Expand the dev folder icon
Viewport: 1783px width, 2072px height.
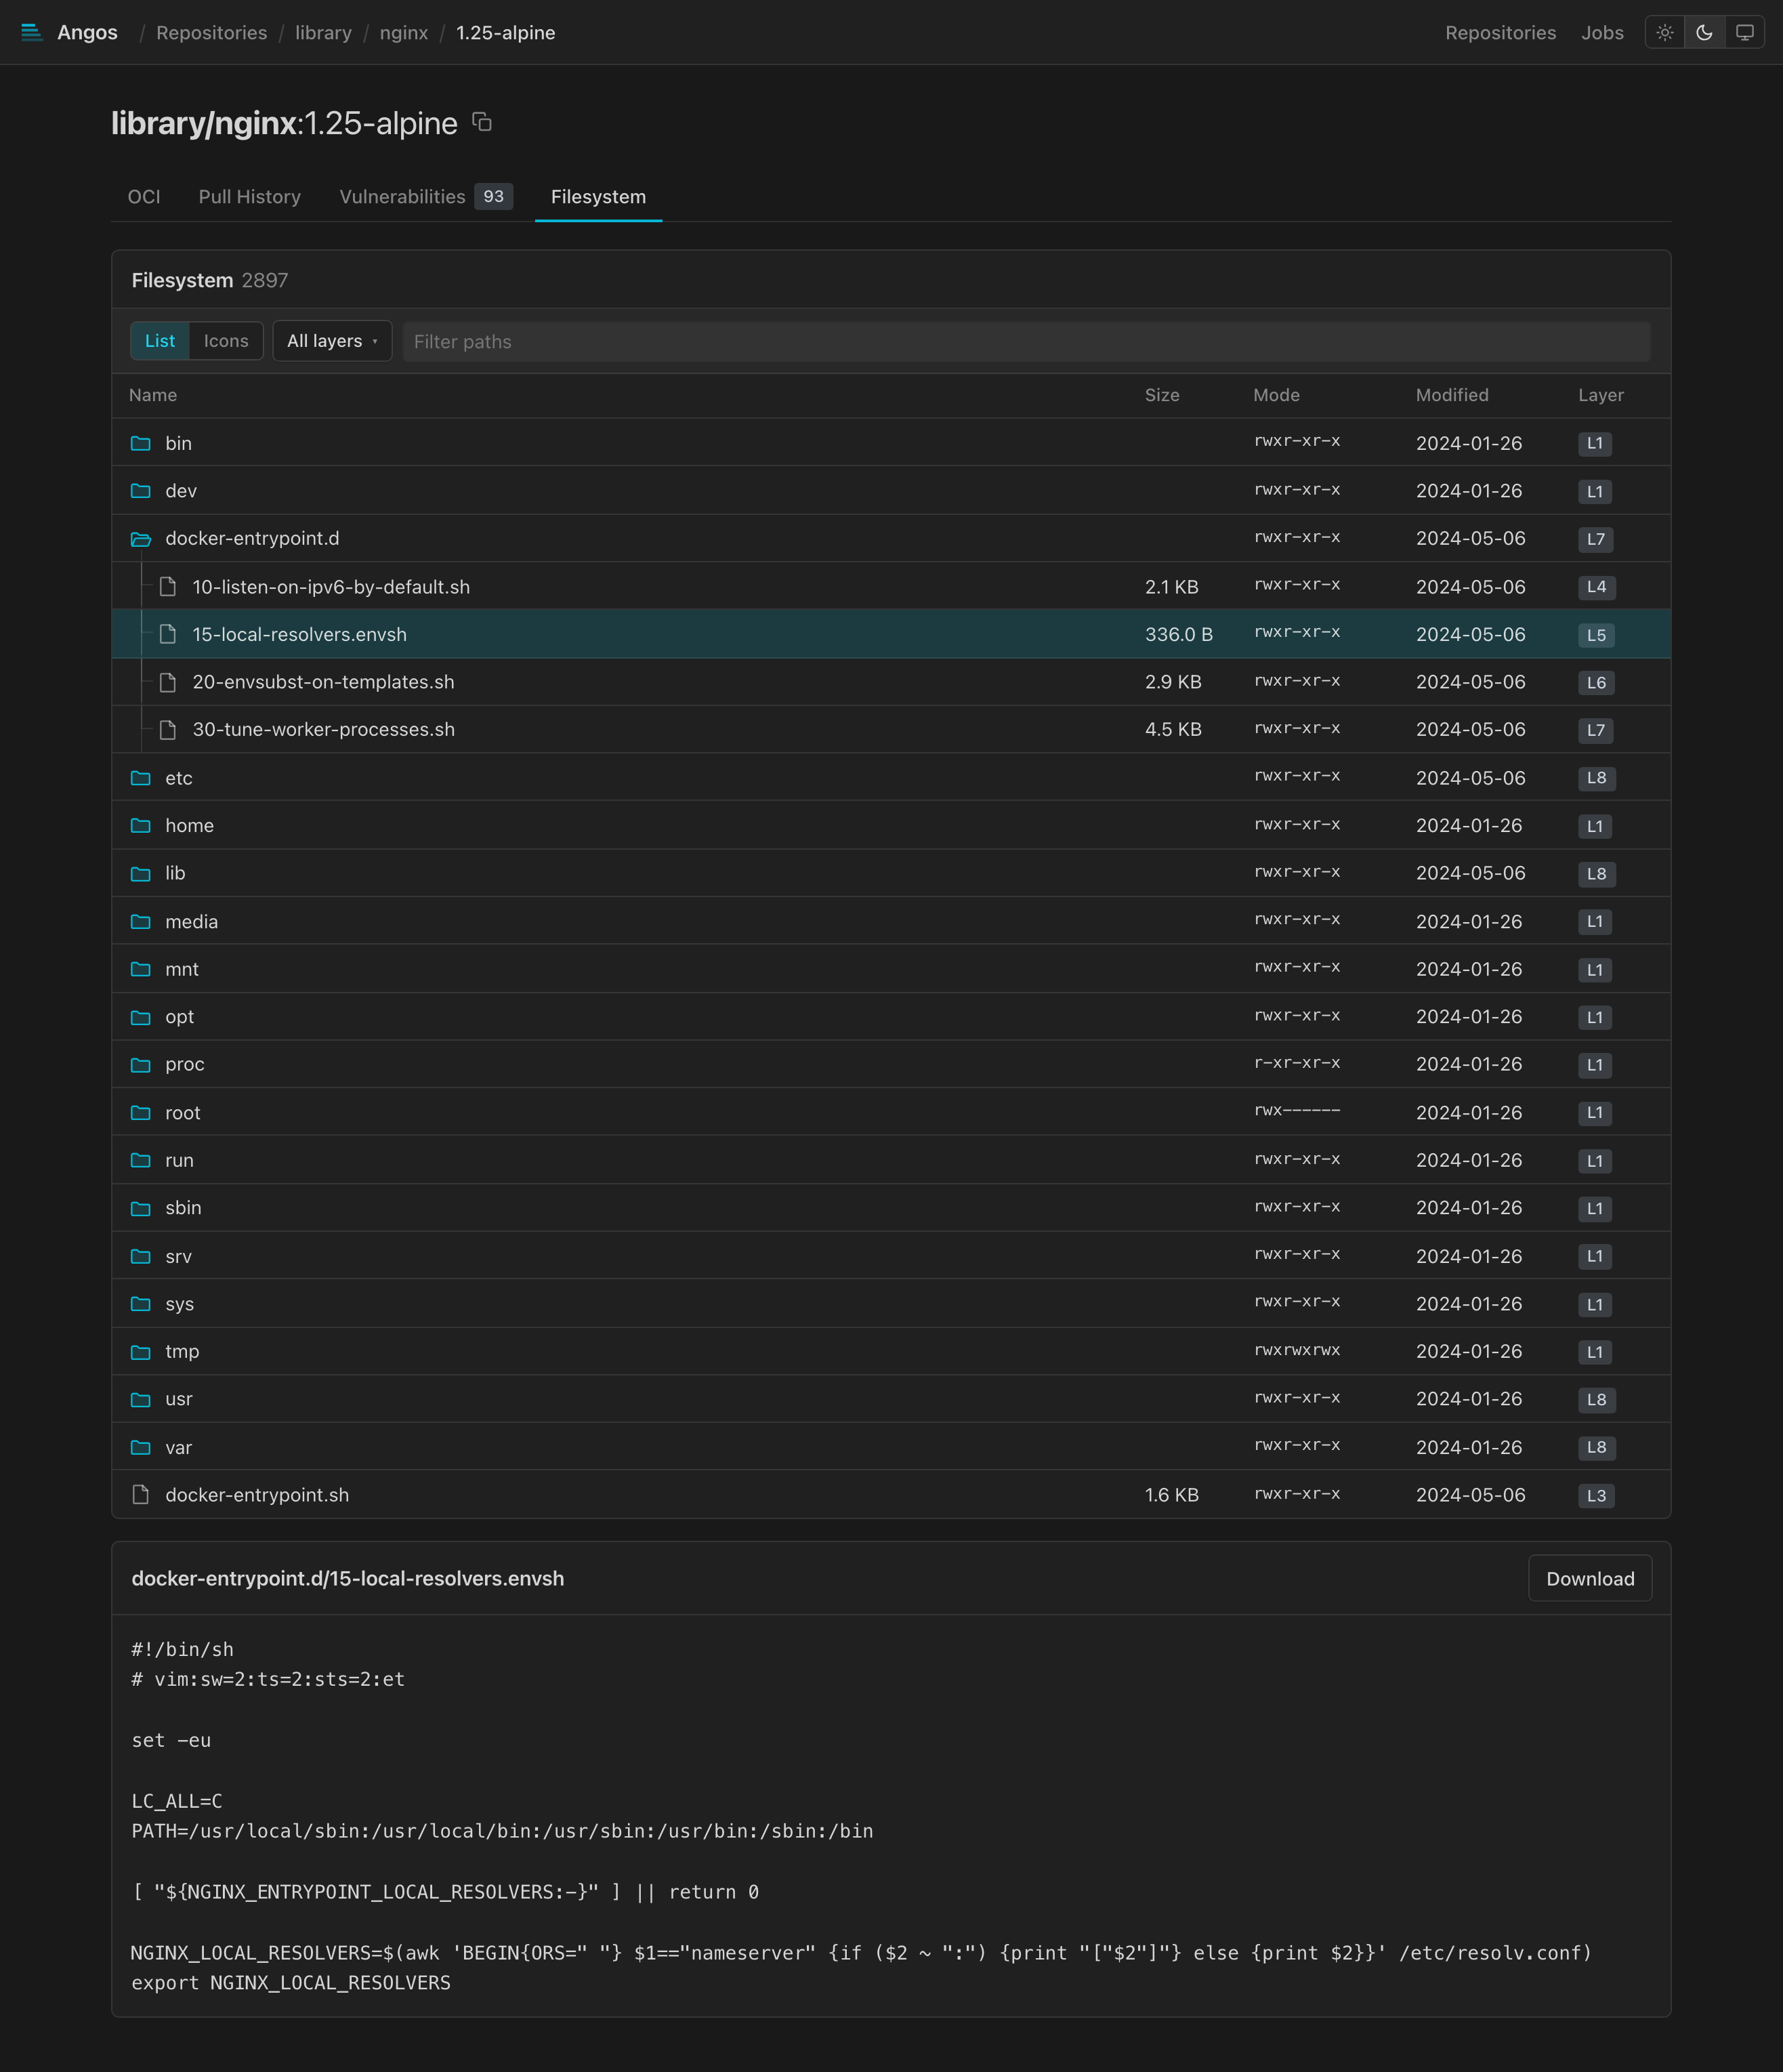(141, 491)
